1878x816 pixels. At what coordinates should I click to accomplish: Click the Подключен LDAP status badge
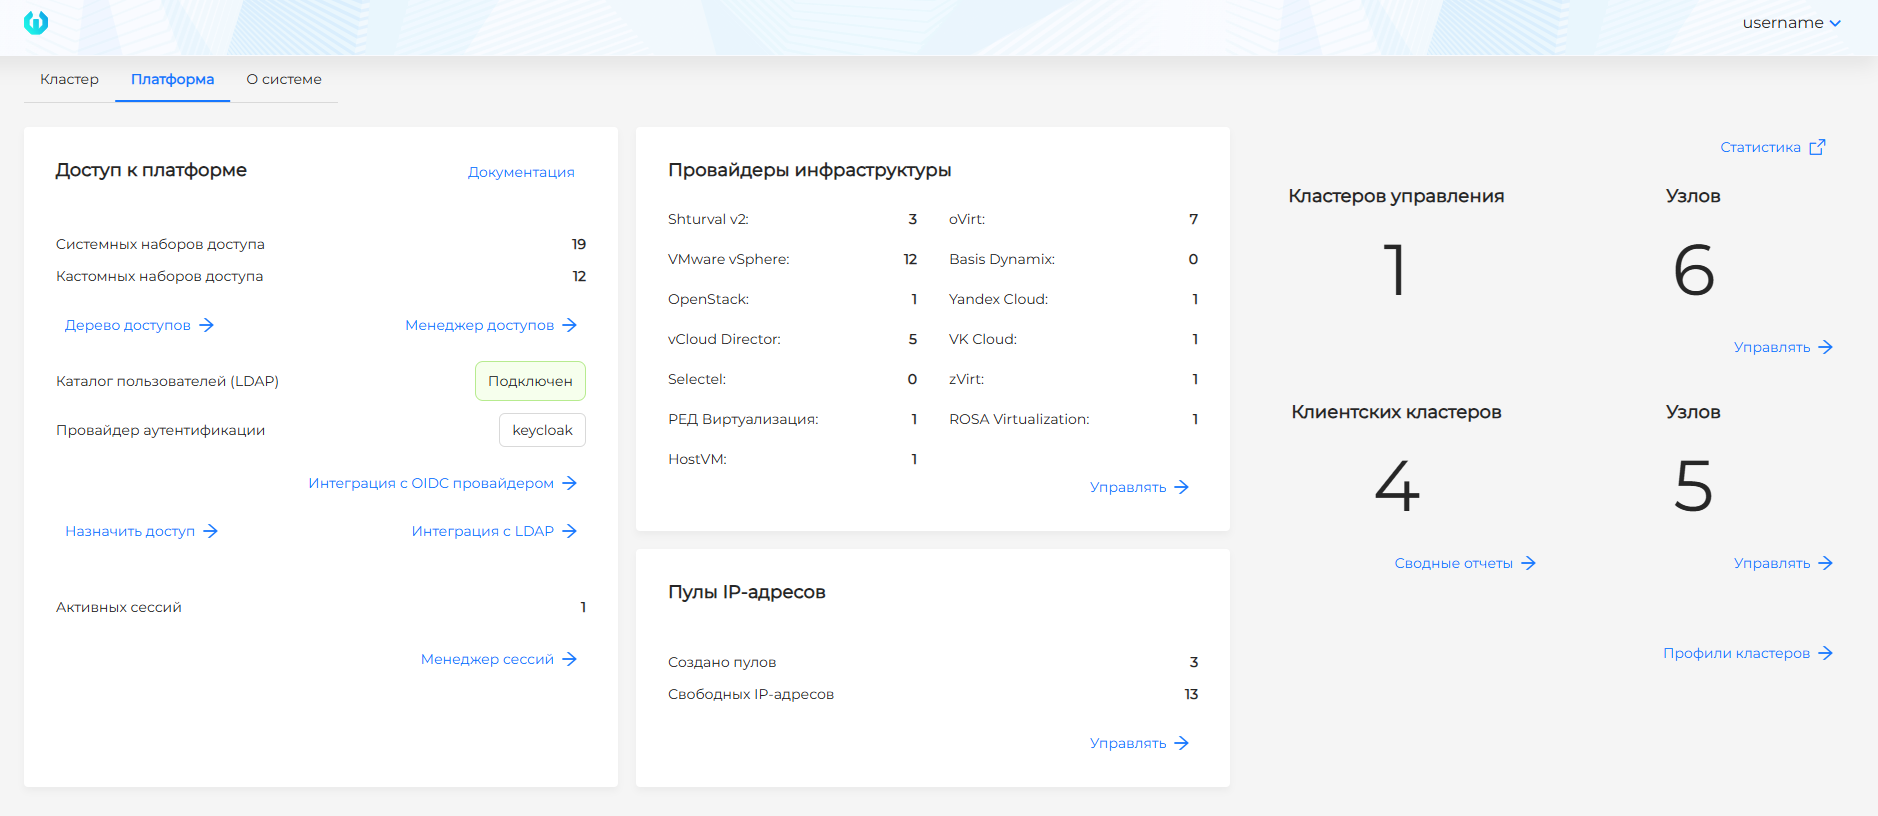pos(530,381)
